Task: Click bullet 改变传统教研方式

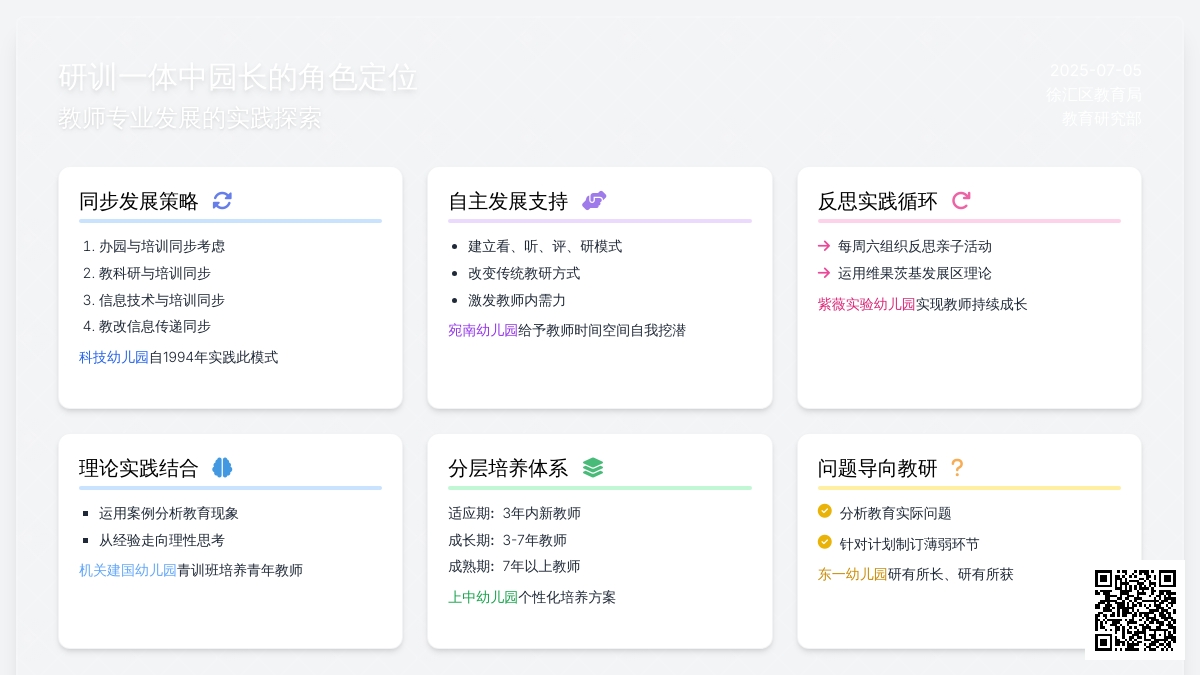Action: (x=524, y=273)
